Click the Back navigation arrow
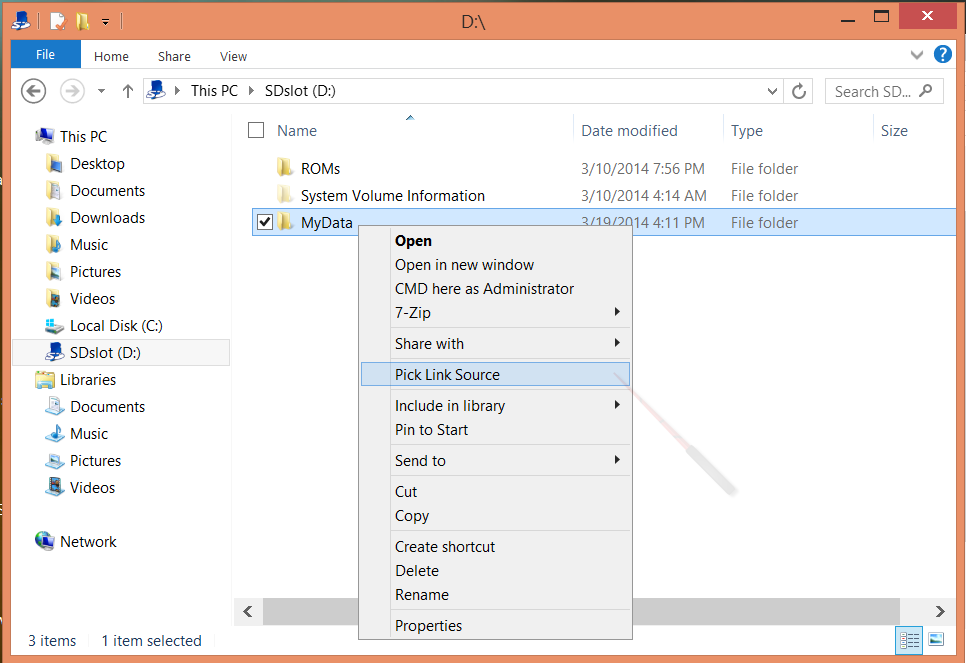 click(33, 92)
